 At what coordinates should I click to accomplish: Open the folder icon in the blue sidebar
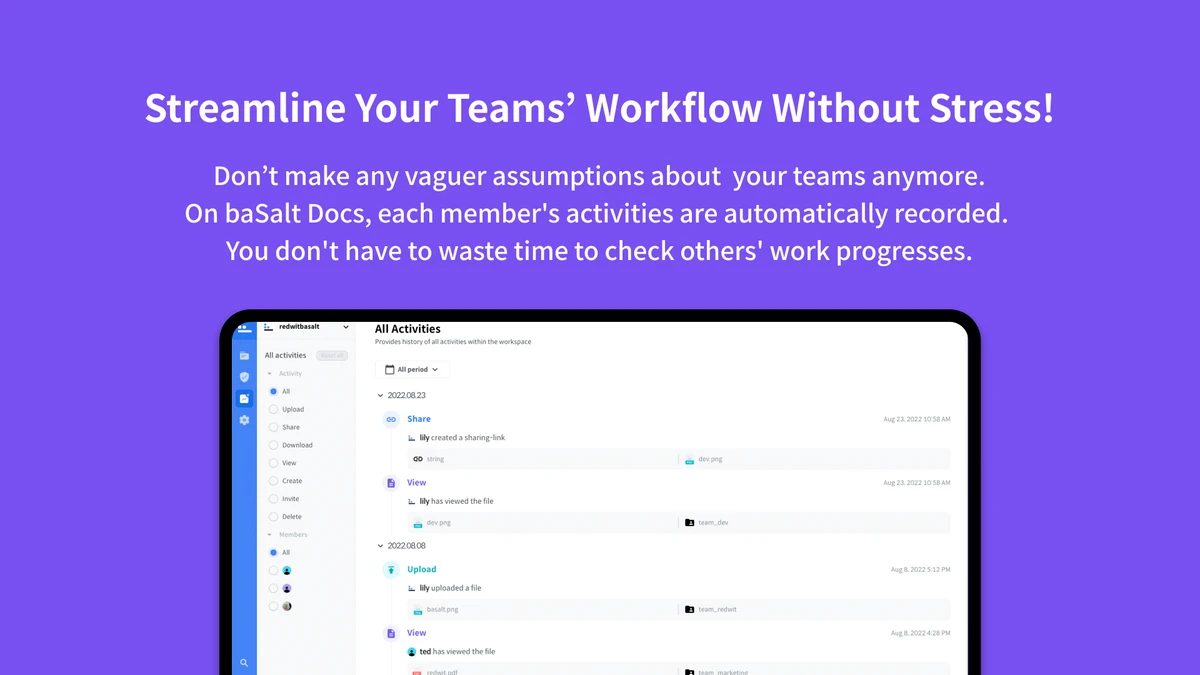pyautogui.click(x=244, y=355)
